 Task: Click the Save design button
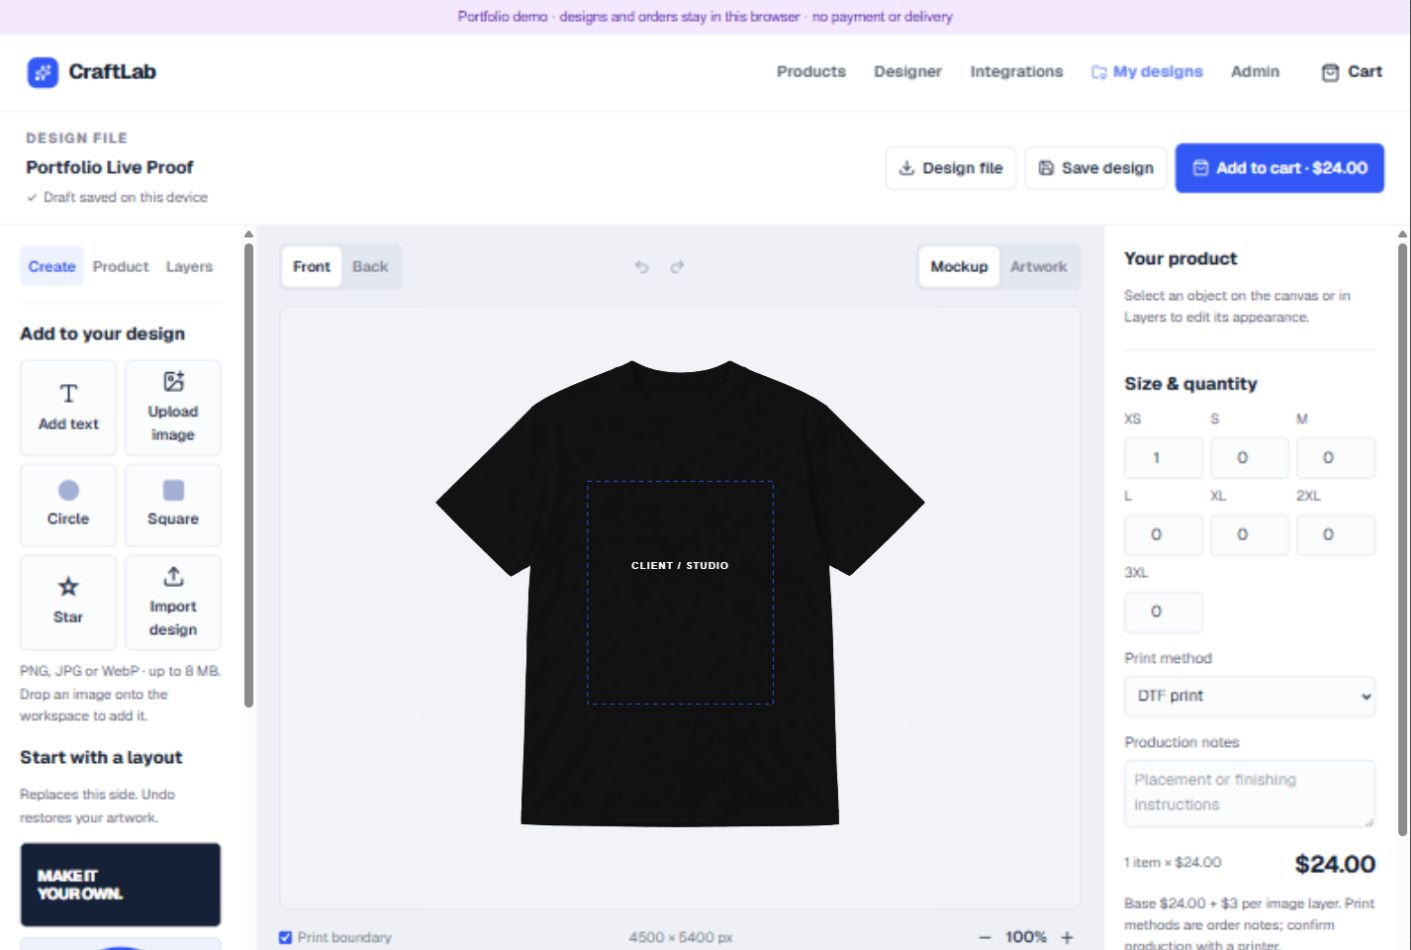pyautogui.click(x=1096, y=168)
